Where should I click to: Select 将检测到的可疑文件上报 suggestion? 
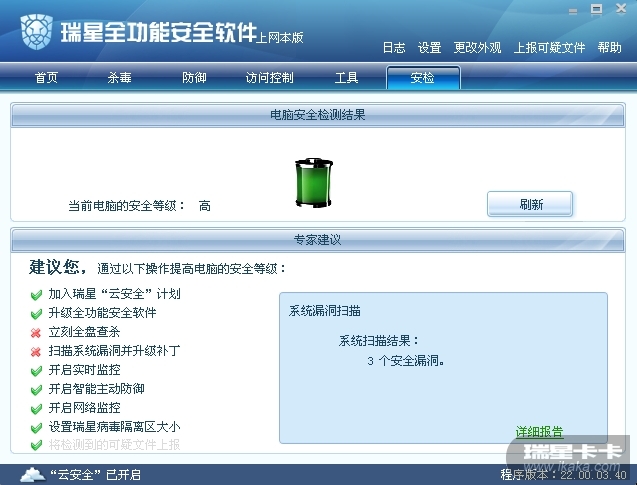point(114,444)
